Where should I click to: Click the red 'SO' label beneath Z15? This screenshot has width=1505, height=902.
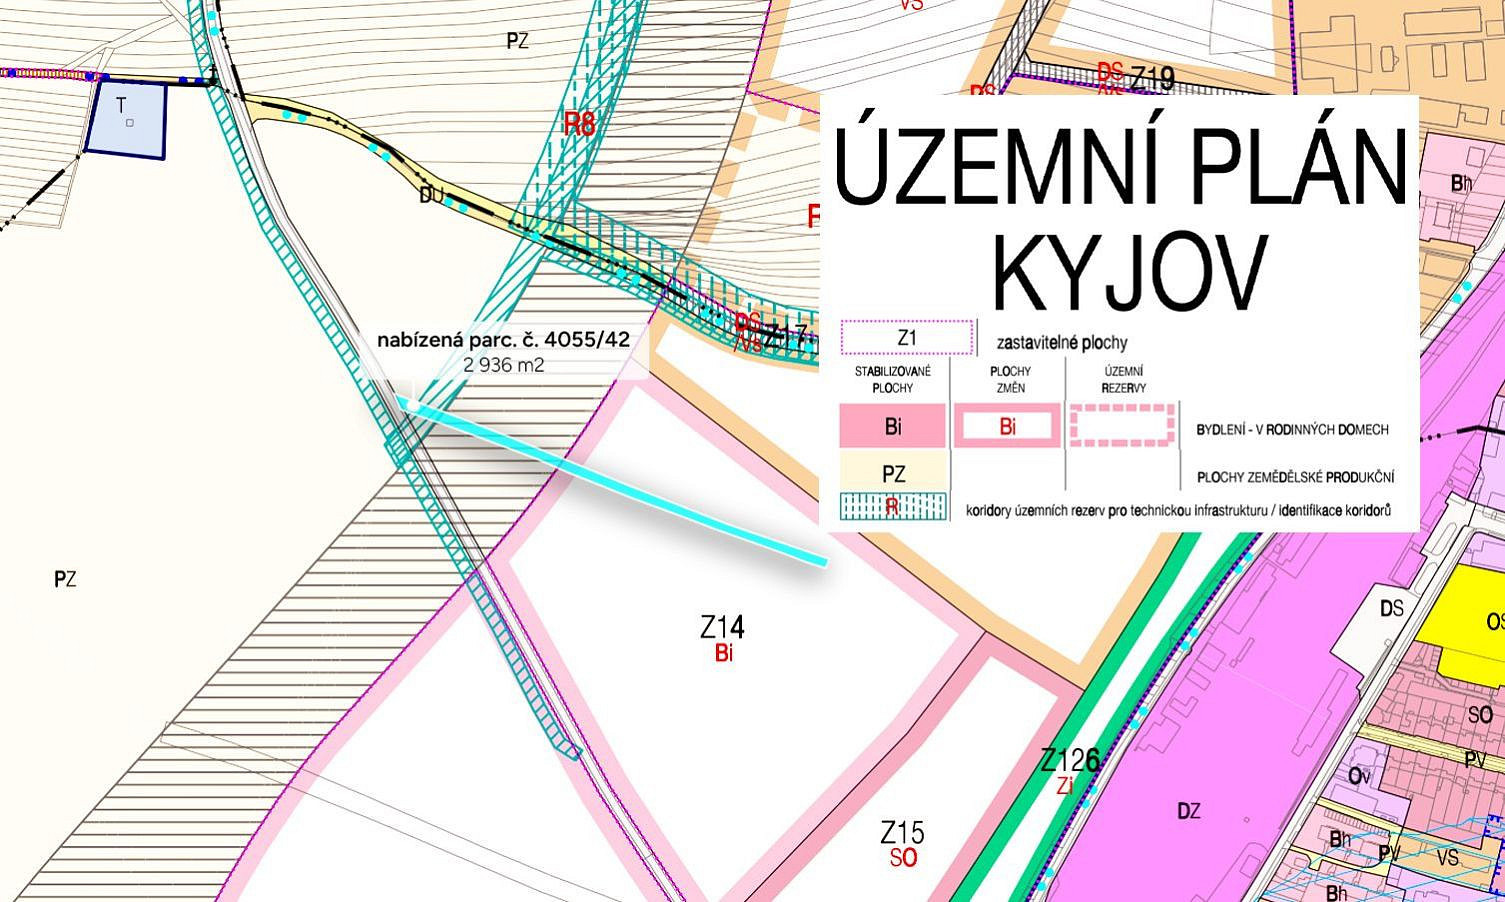click(903, 858)
